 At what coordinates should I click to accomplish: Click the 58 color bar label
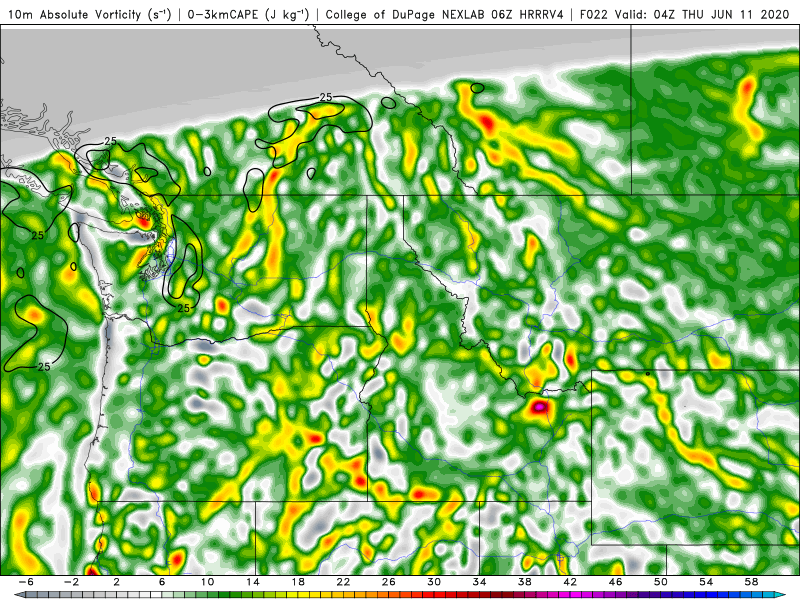pyautogui.click(x=751, y=582)
